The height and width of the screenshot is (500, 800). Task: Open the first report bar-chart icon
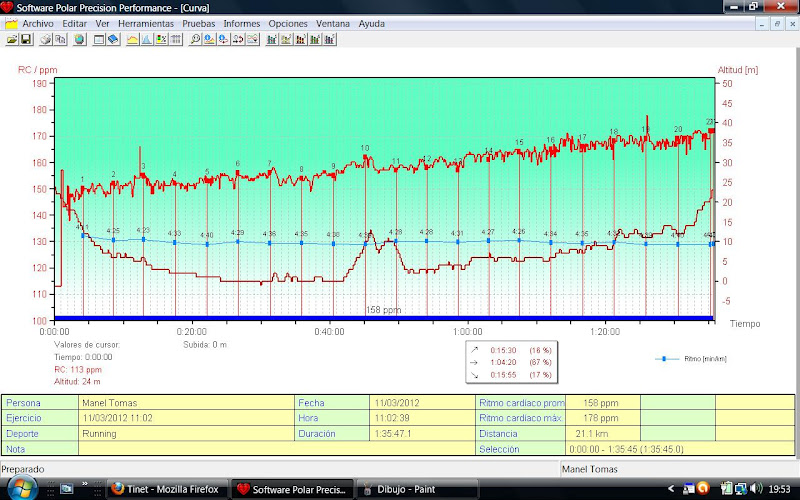click(272, 39)
